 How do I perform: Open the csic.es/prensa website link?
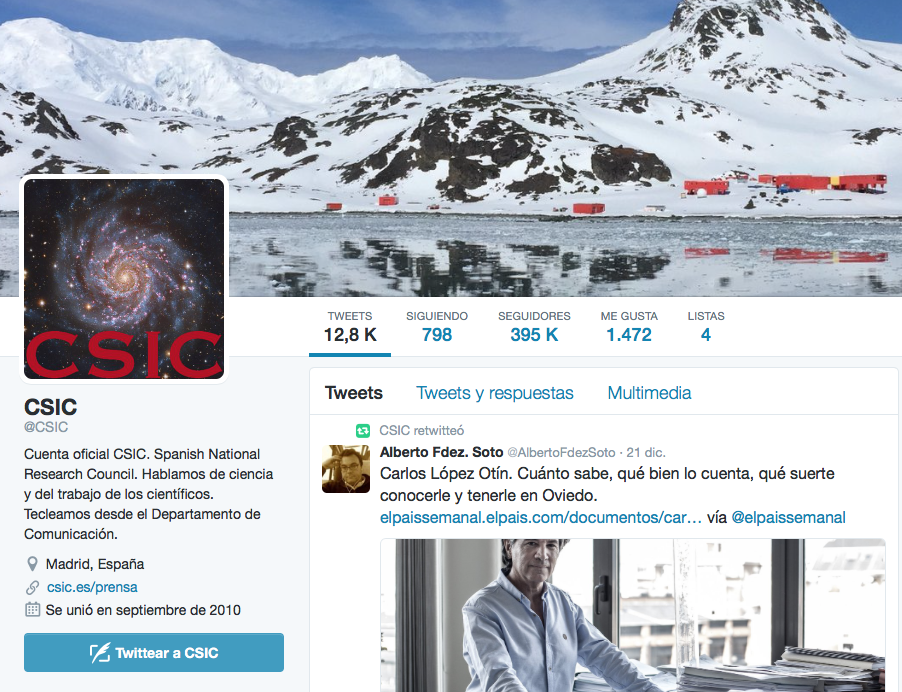pyautogui.click(x=92, y=587)
